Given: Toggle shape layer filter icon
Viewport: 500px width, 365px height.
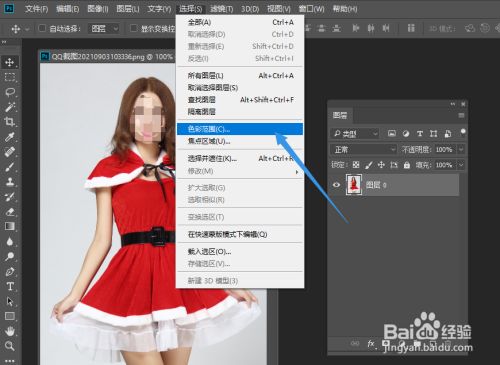Looking at the screenshot, I should pyautogui.click(x=434, y=134).
